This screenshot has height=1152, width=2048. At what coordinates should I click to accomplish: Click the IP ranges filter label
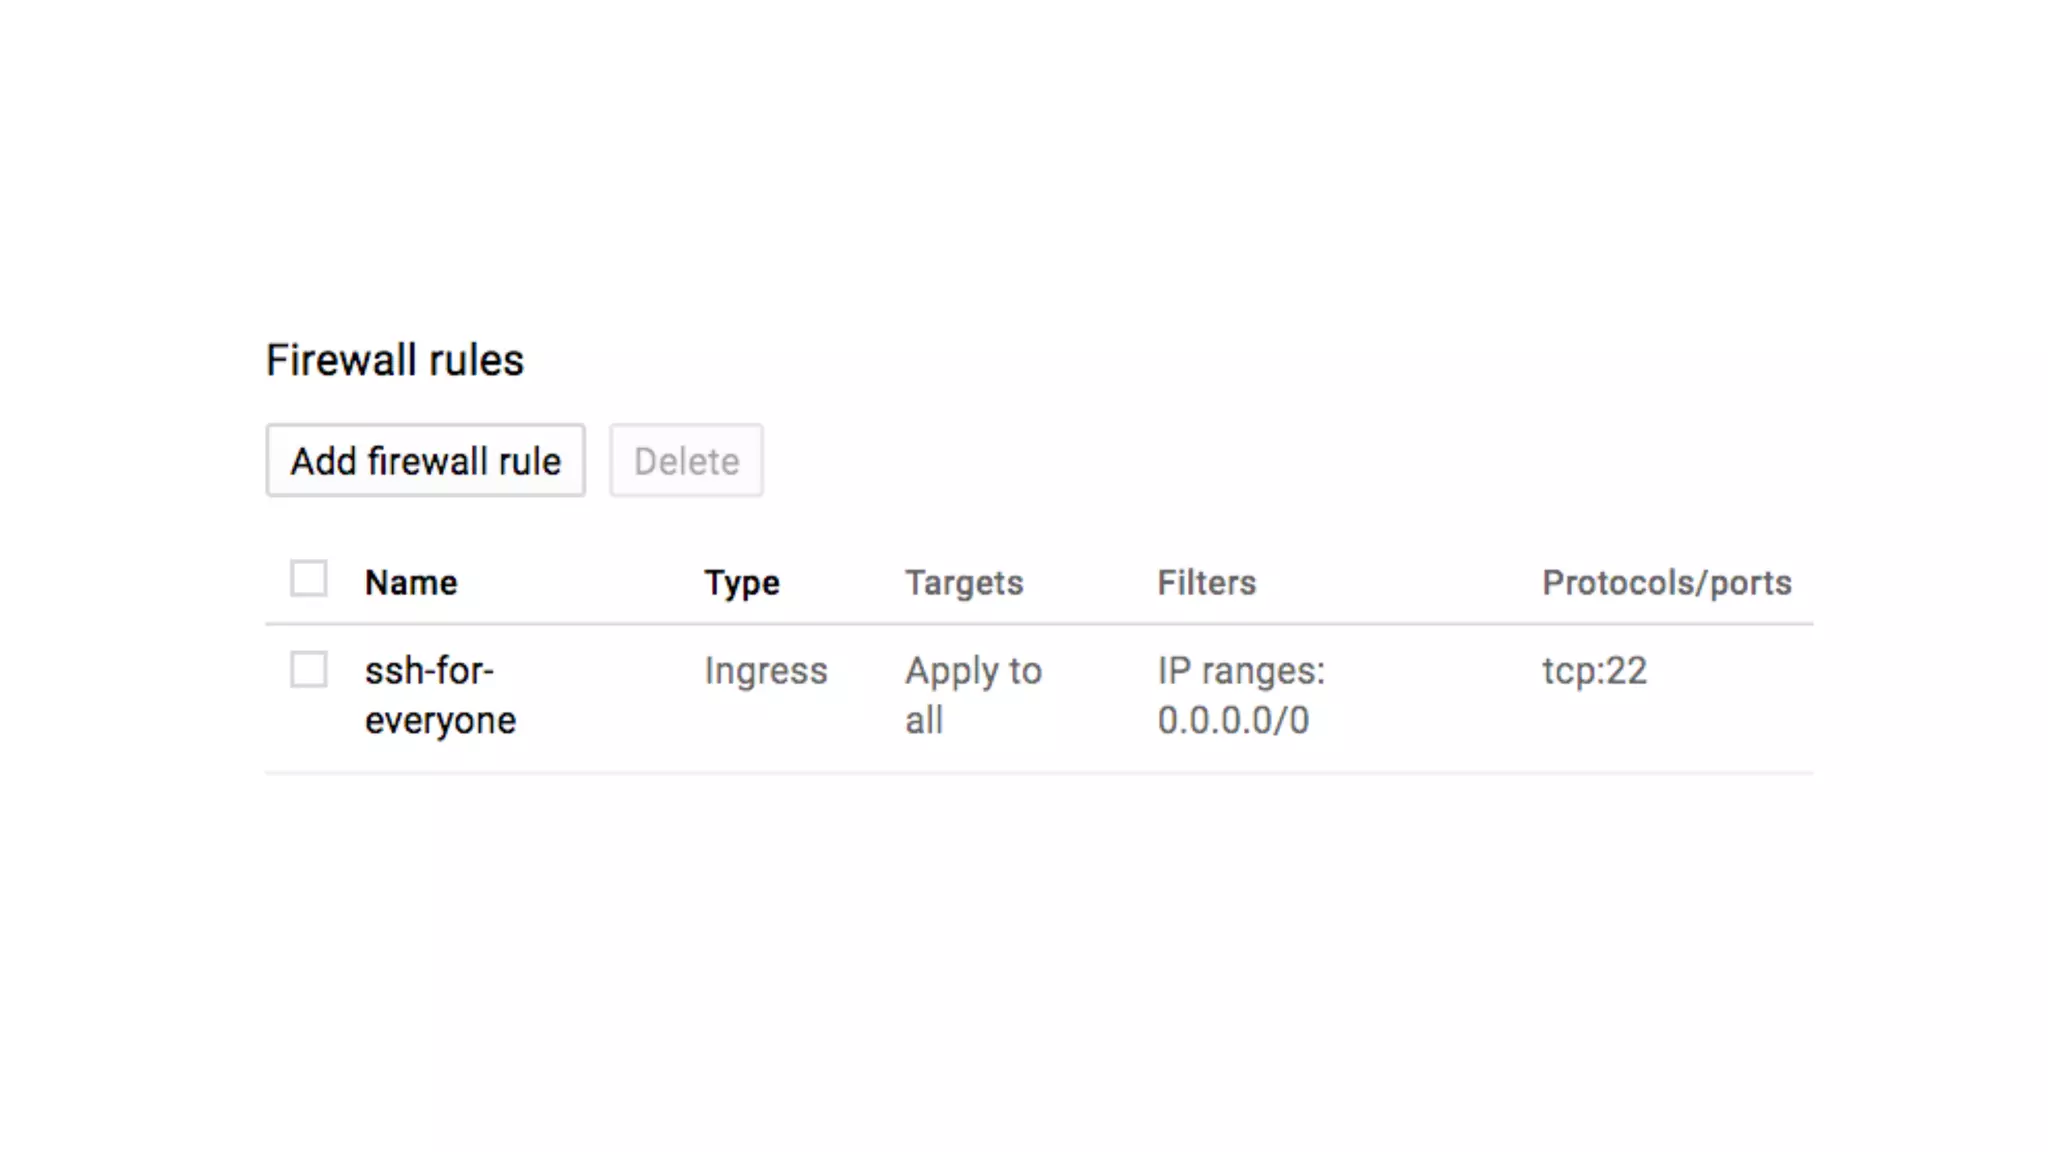click(1241, 671)
